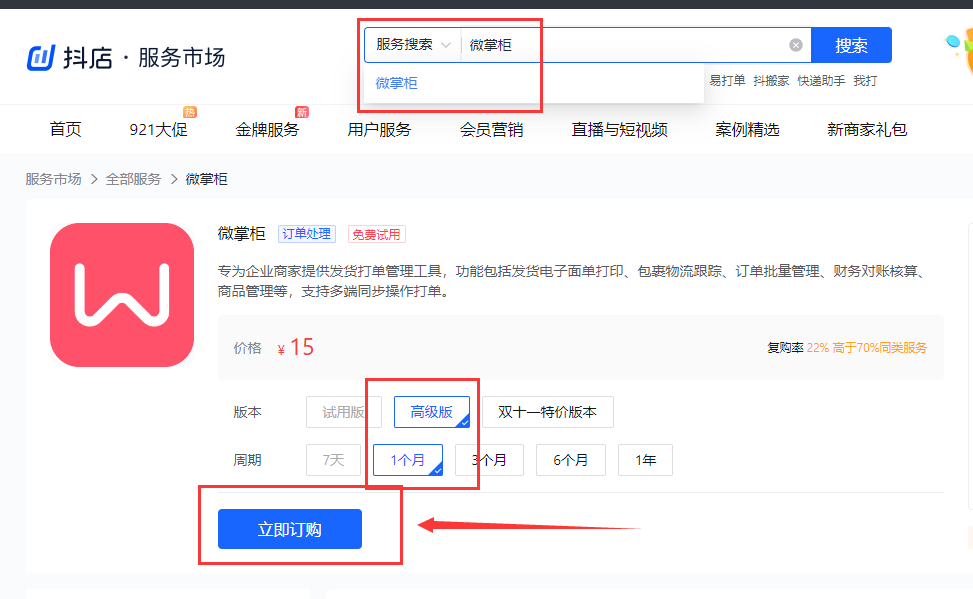Select the 3个月 period option
The width and height of the screenshot is (973, 599).
(489, 460)
